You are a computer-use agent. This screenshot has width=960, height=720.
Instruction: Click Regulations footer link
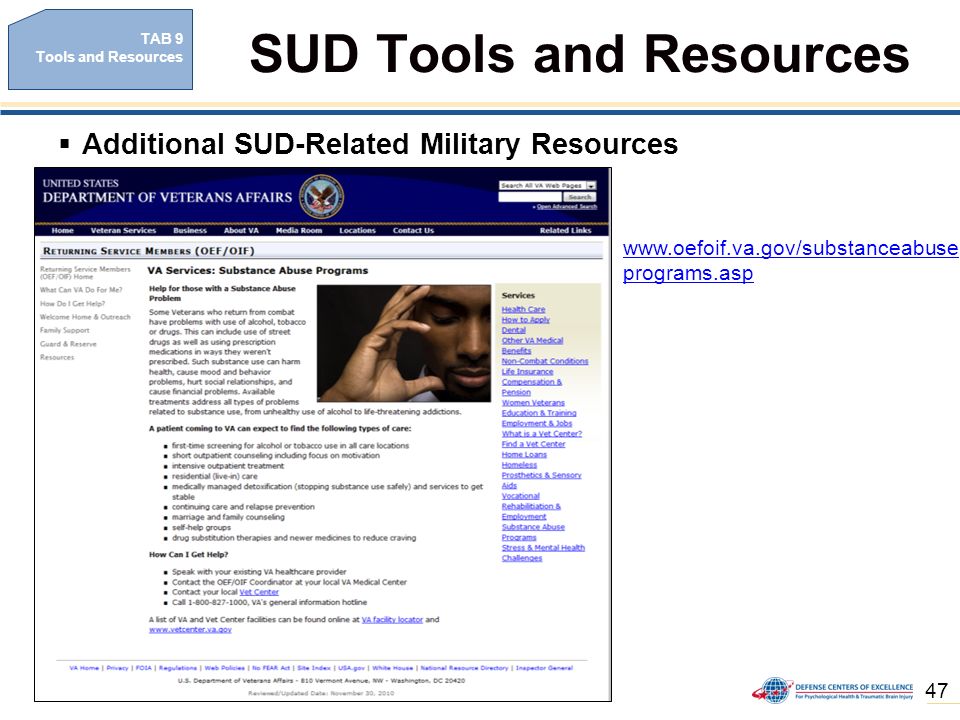(x=178, y=669)
